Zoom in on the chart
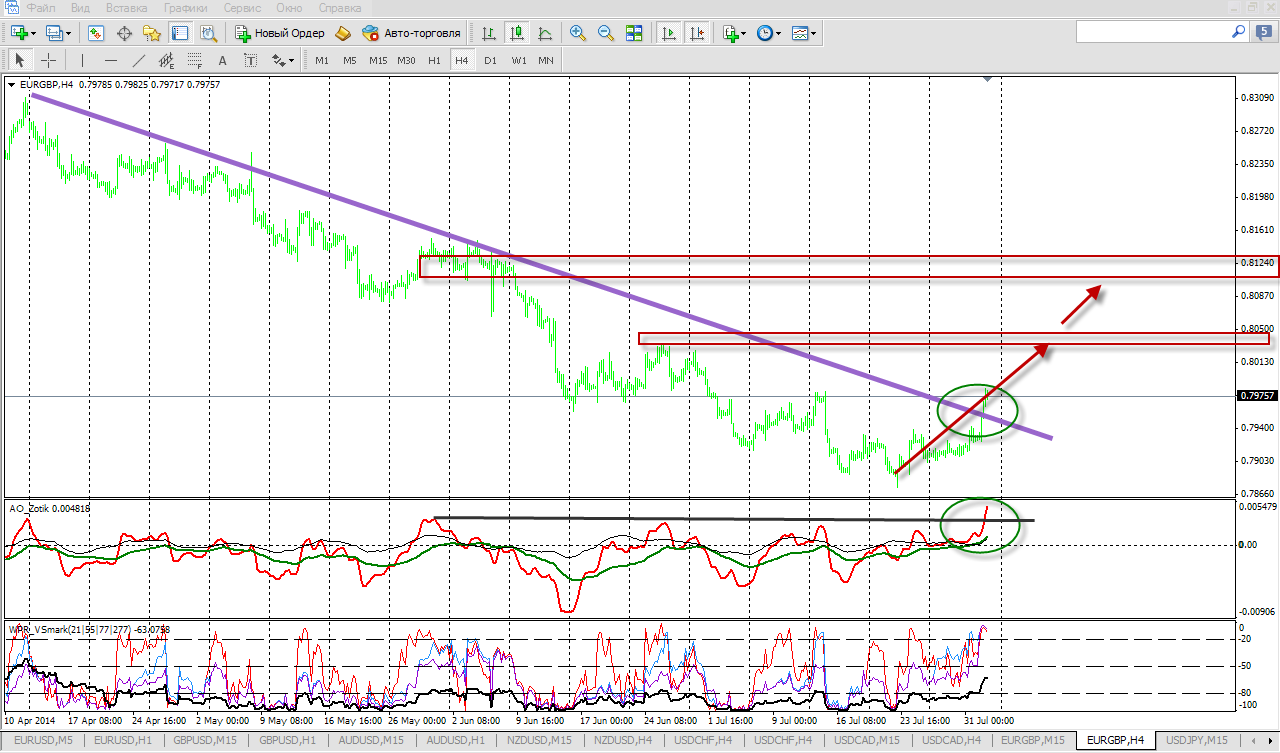1280x753 pixels. [577, 33]
